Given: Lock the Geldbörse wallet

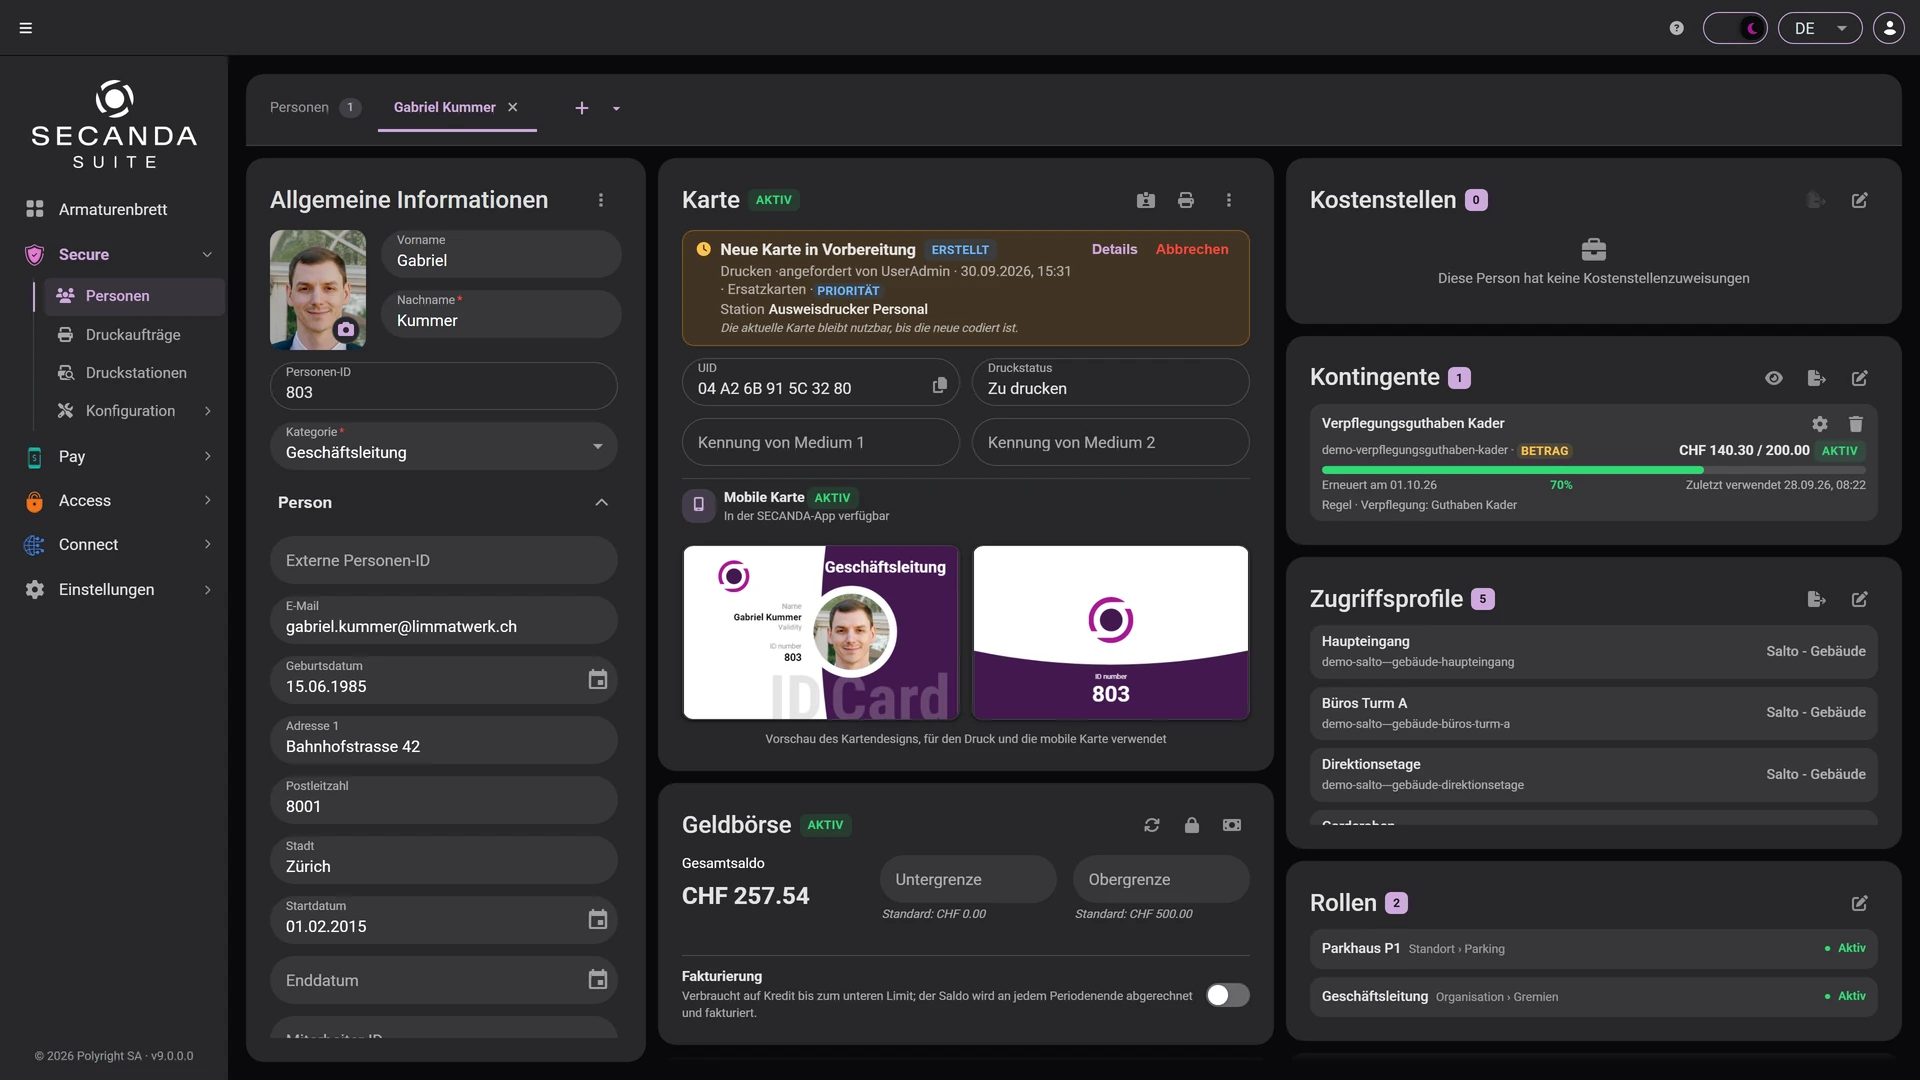Looking at the screenshot, I should coord(1192,825).
